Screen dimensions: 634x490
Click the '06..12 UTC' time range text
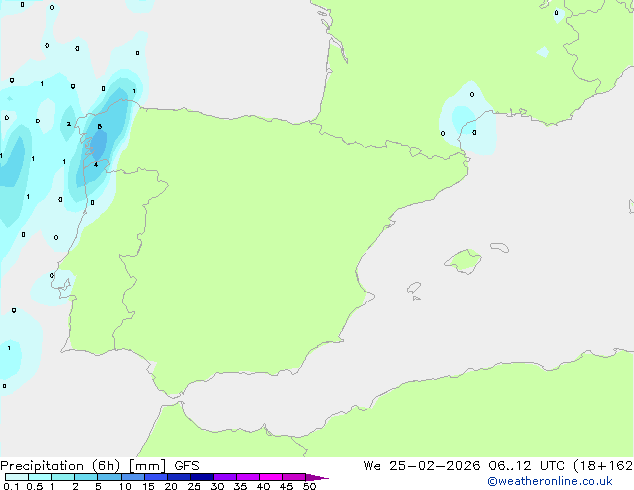pyautogui.click(x=526, y=466)
